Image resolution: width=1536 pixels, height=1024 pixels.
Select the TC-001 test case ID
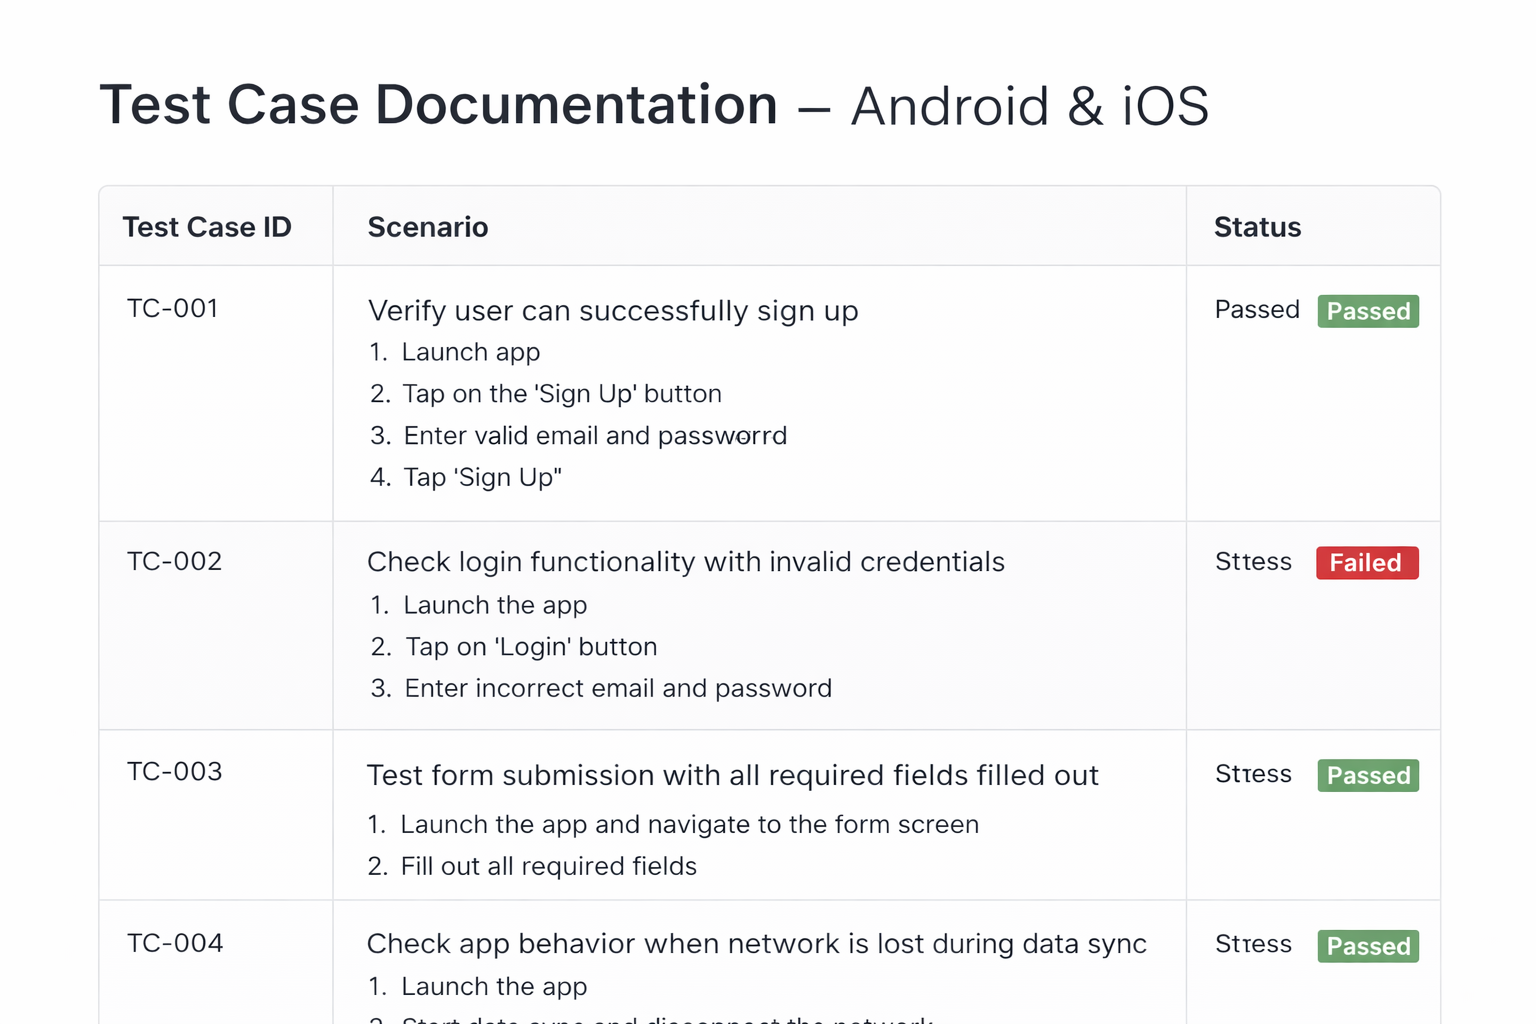(x=173, y=308)
